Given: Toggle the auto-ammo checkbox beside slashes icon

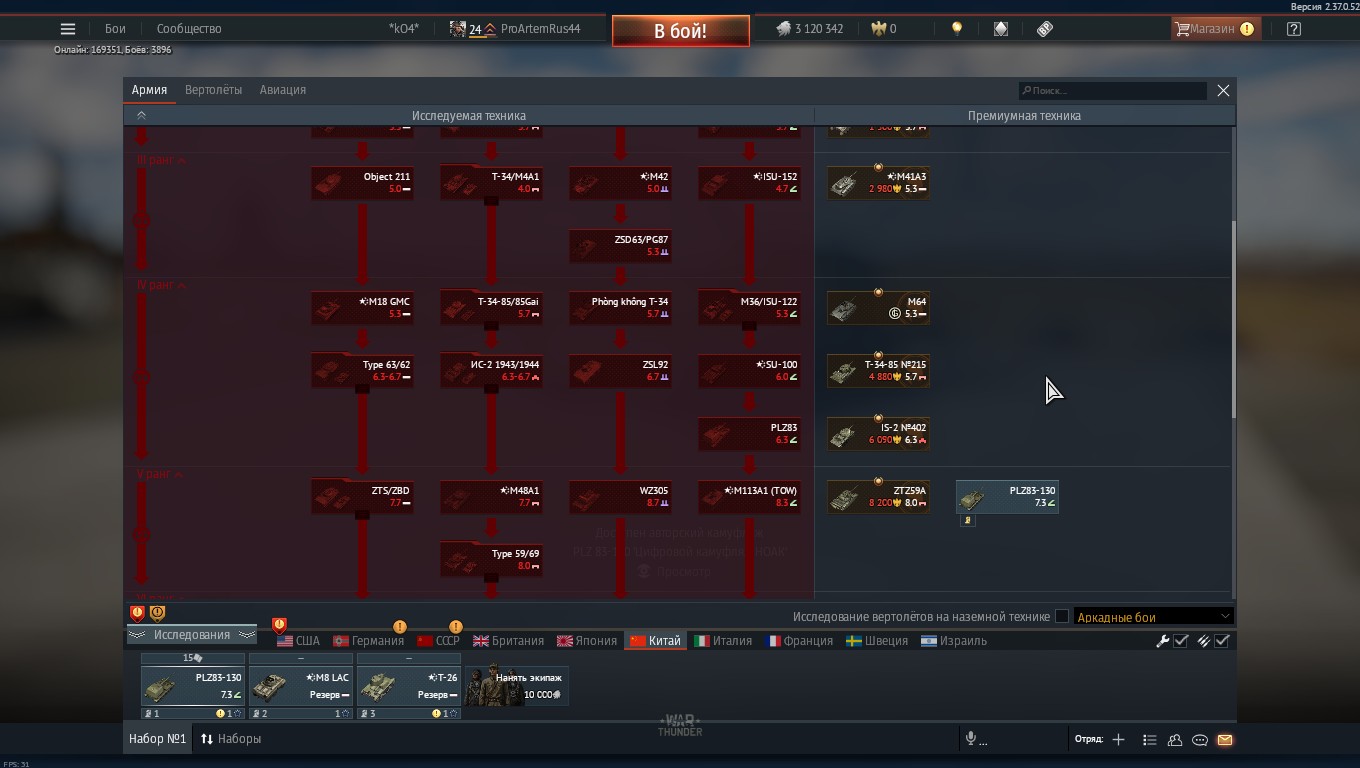Looking at the screenshot, I should tap(1222, 641).
